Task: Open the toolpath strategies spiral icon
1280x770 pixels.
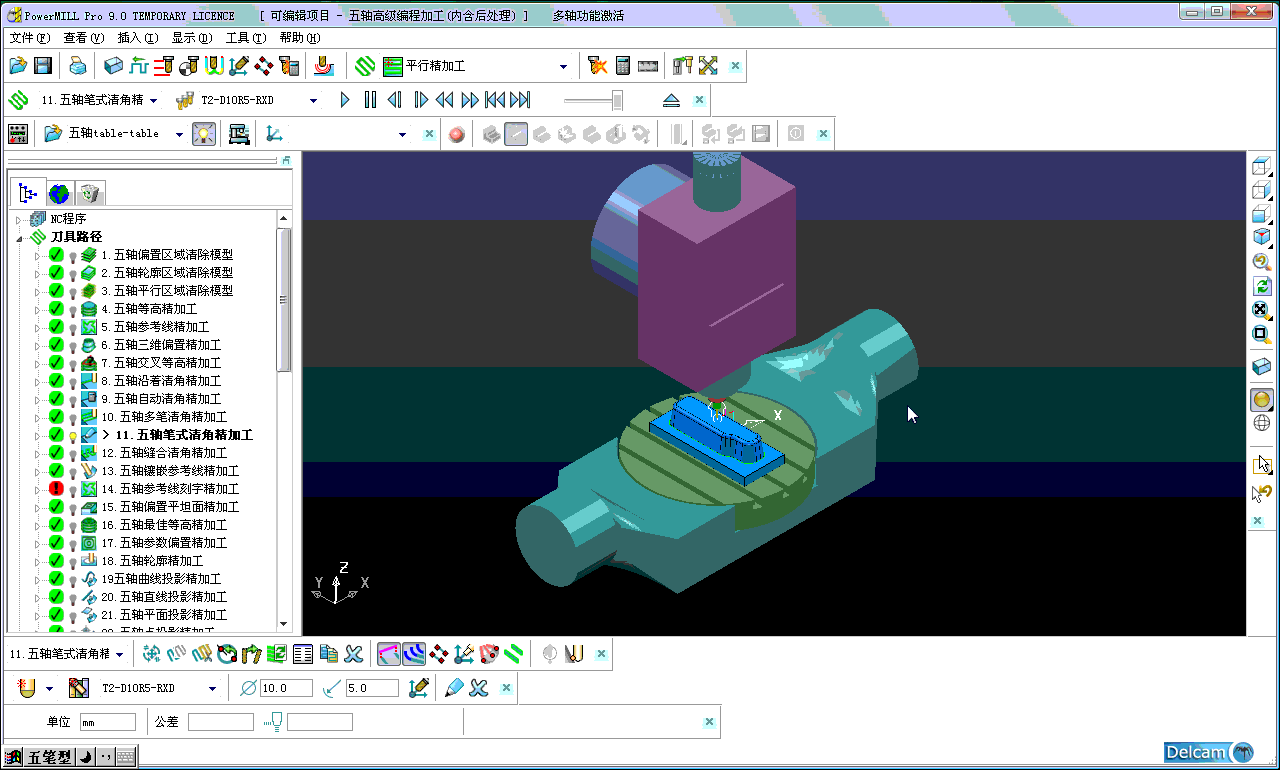Action: coord(365,66)
